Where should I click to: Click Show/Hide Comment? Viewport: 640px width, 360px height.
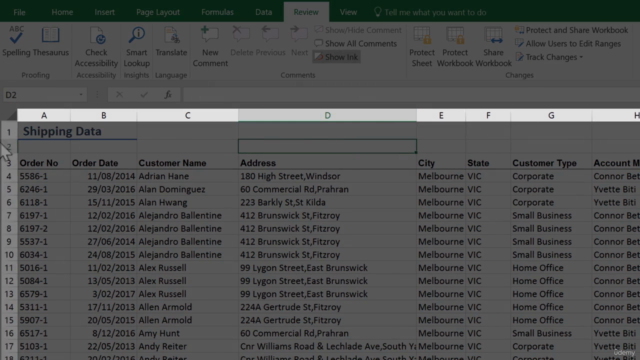pyautogui.click(x=358, y=30)
